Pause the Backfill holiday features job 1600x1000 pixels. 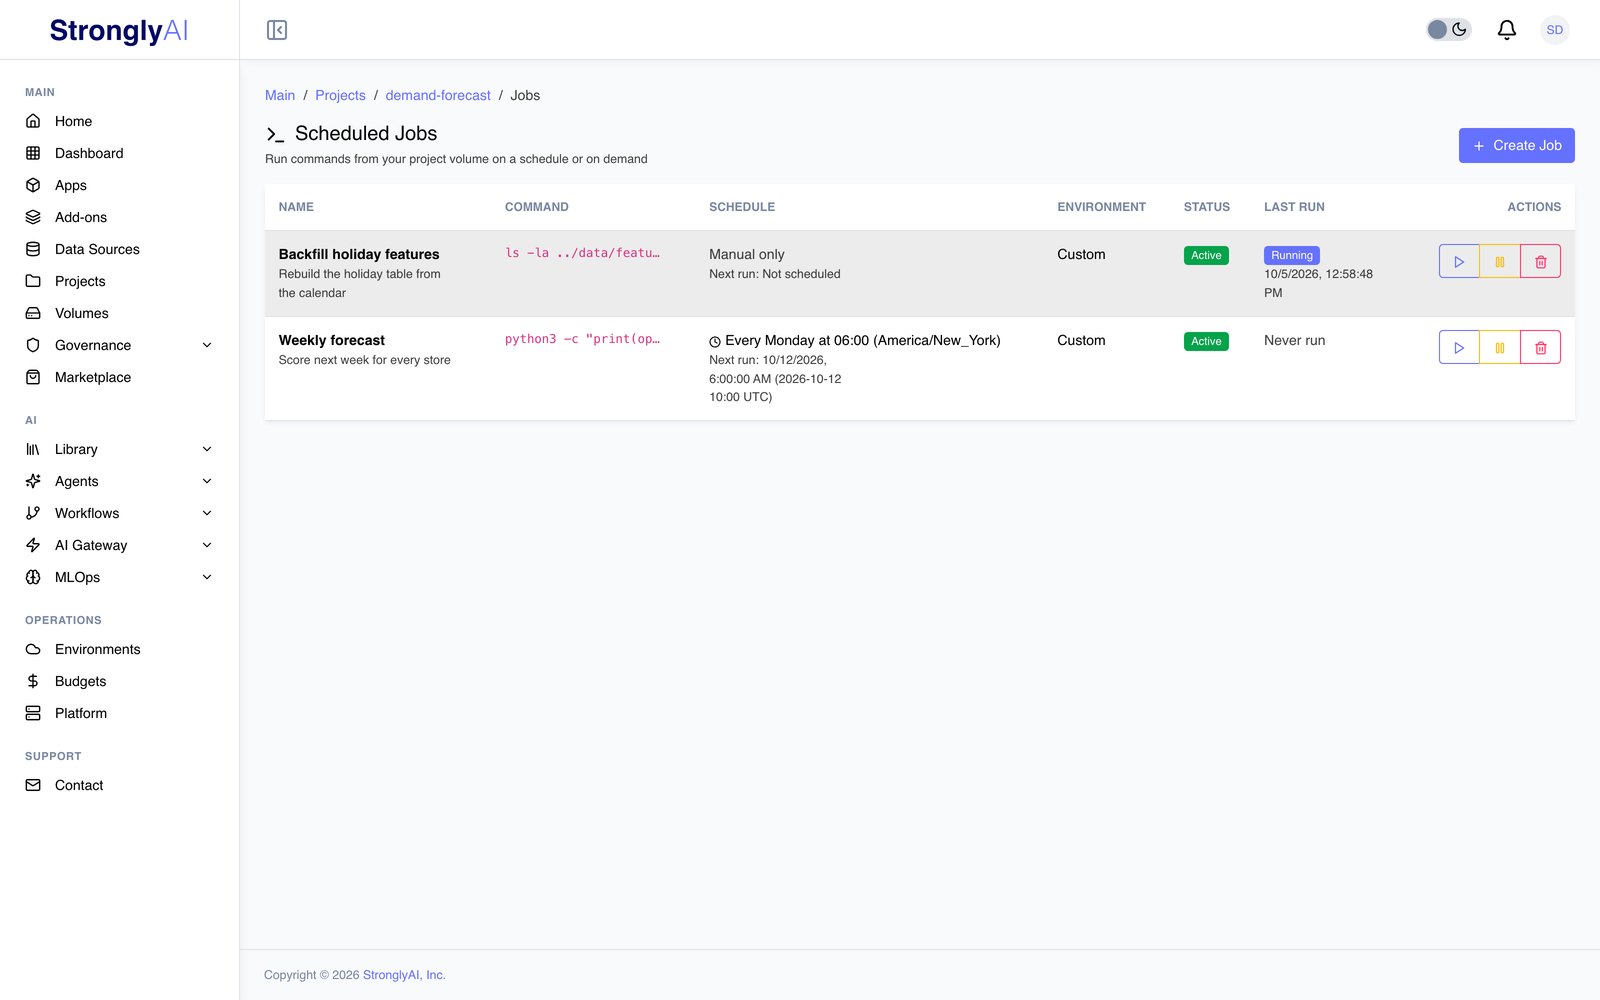1500,262
